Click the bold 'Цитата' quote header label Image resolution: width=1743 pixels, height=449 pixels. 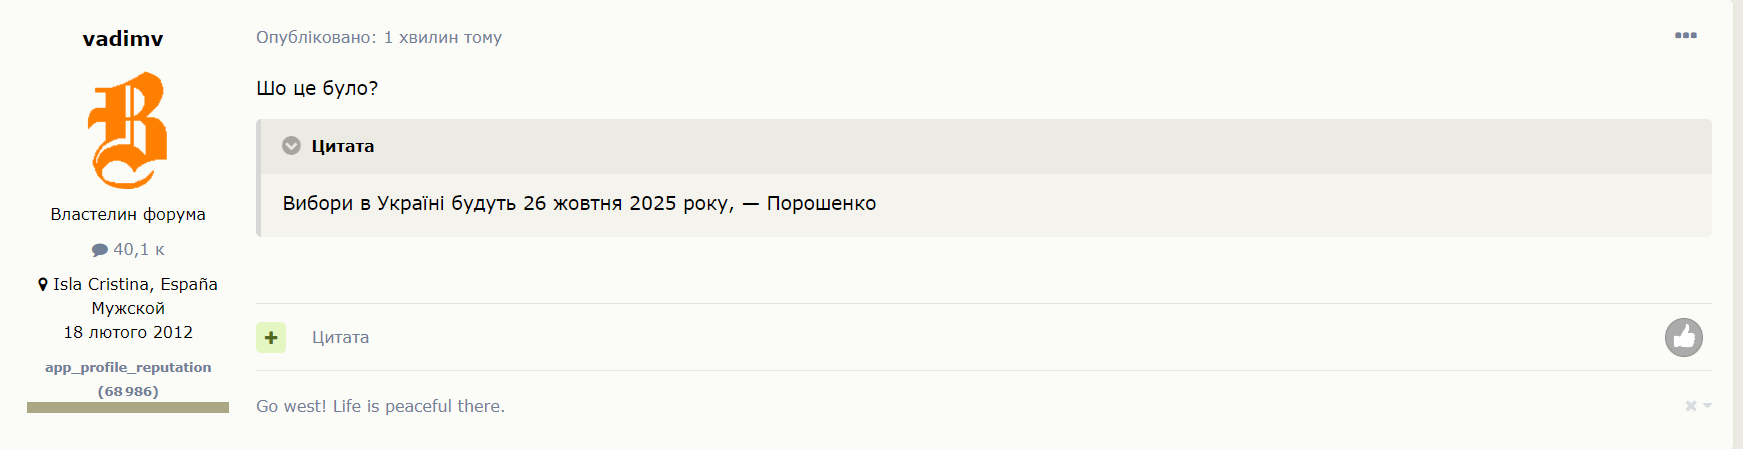pos(343,146)
